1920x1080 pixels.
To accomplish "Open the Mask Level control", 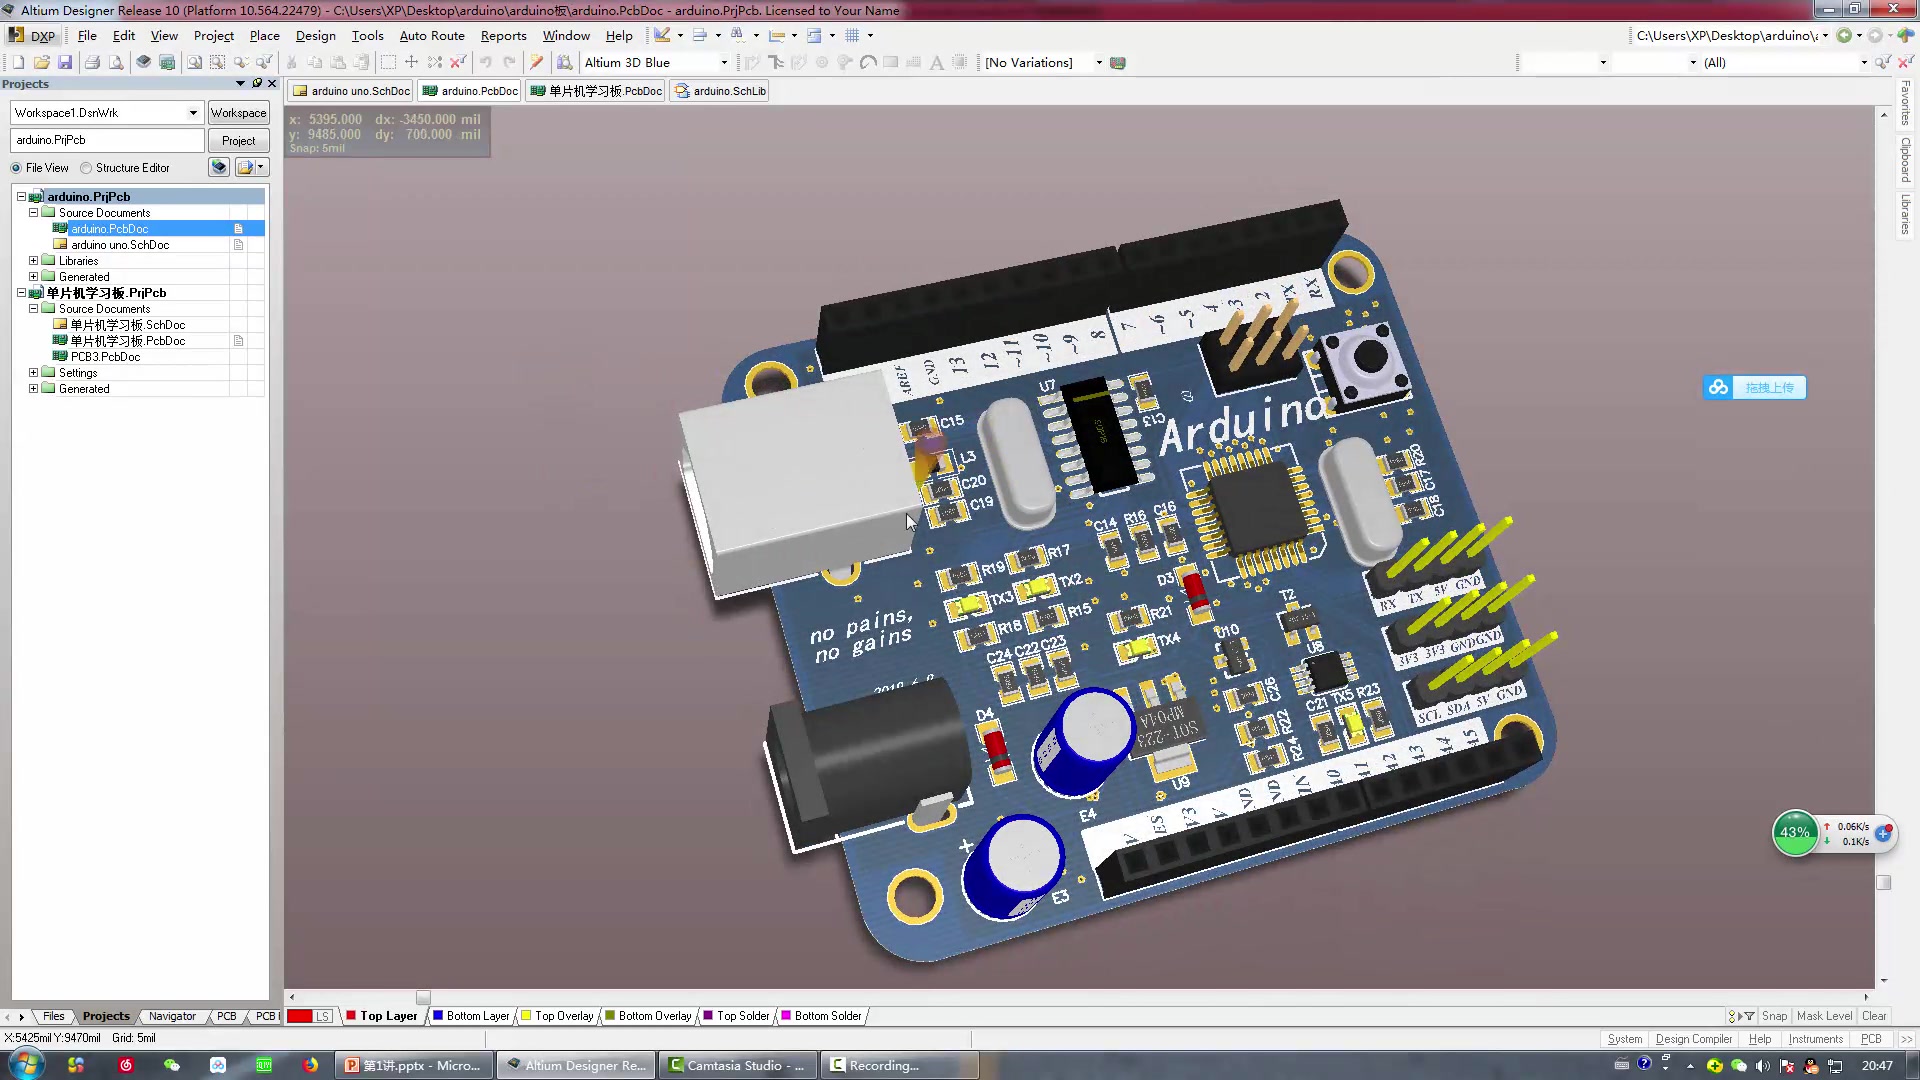I will point(1824,1016).
